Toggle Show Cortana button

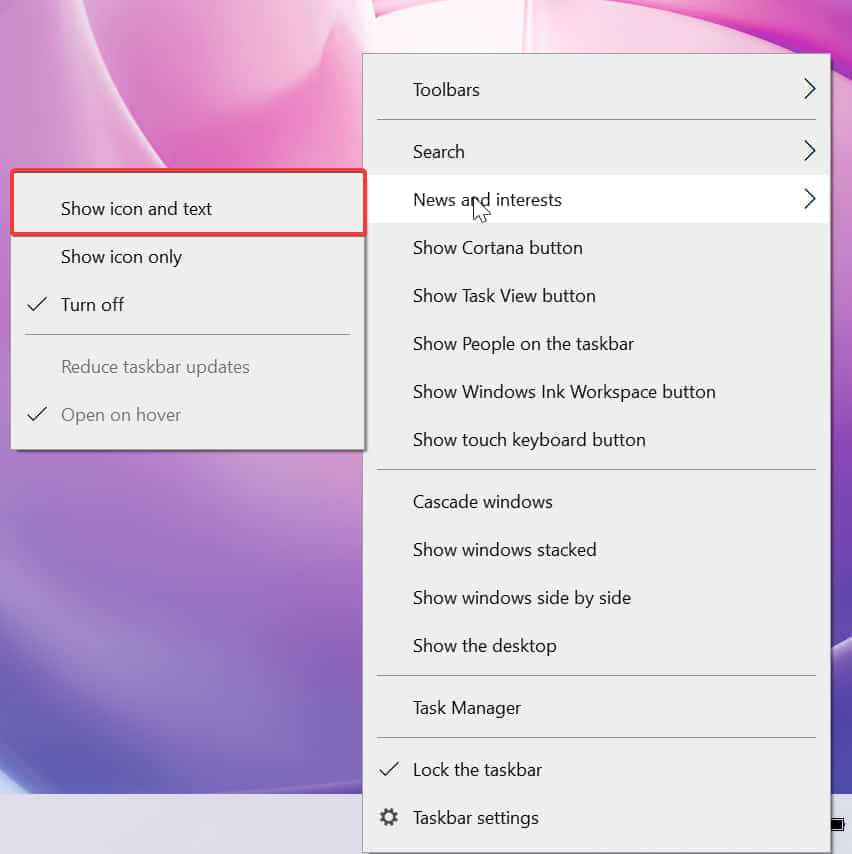tap(597, 248)
